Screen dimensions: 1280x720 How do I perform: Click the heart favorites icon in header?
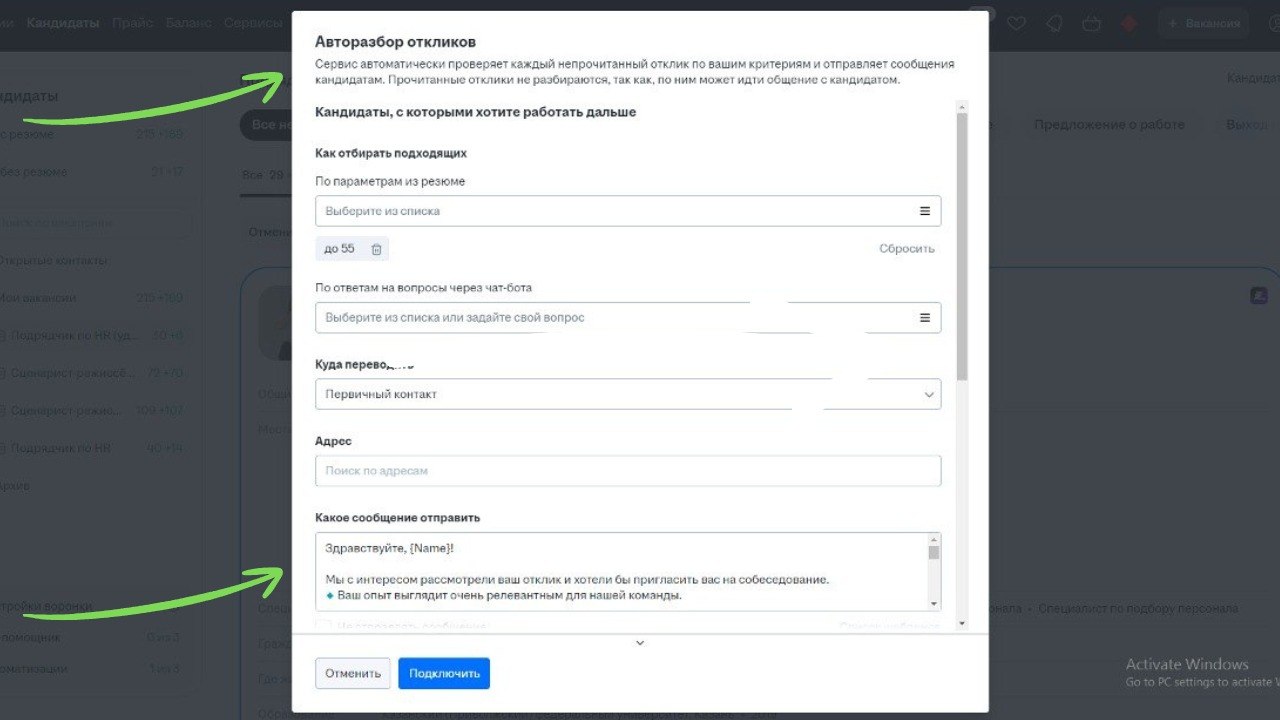pos(1017,23)
